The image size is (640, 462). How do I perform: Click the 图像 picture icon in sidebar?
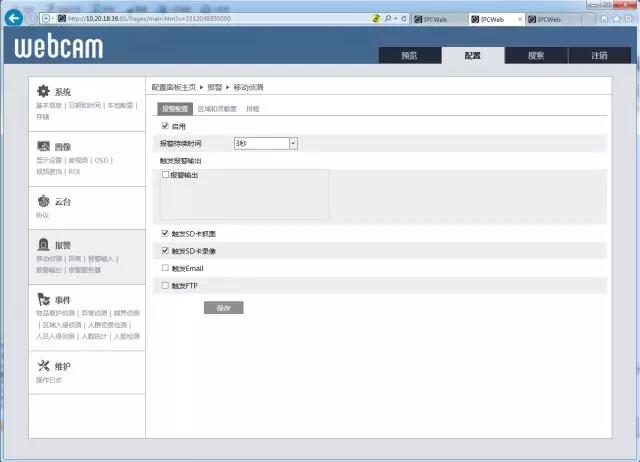coord(43,146)
